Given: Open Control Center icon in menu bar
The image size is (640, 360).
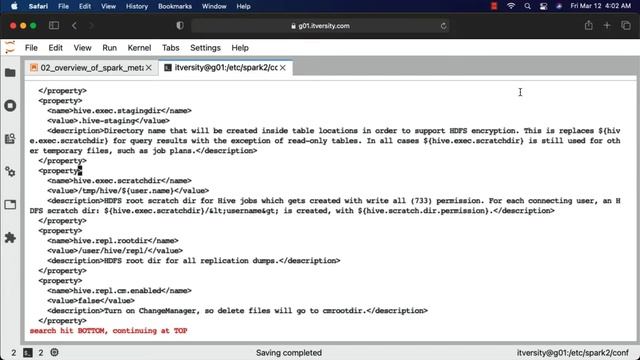Looking at the screenshot, I should [x=543, y=6].
